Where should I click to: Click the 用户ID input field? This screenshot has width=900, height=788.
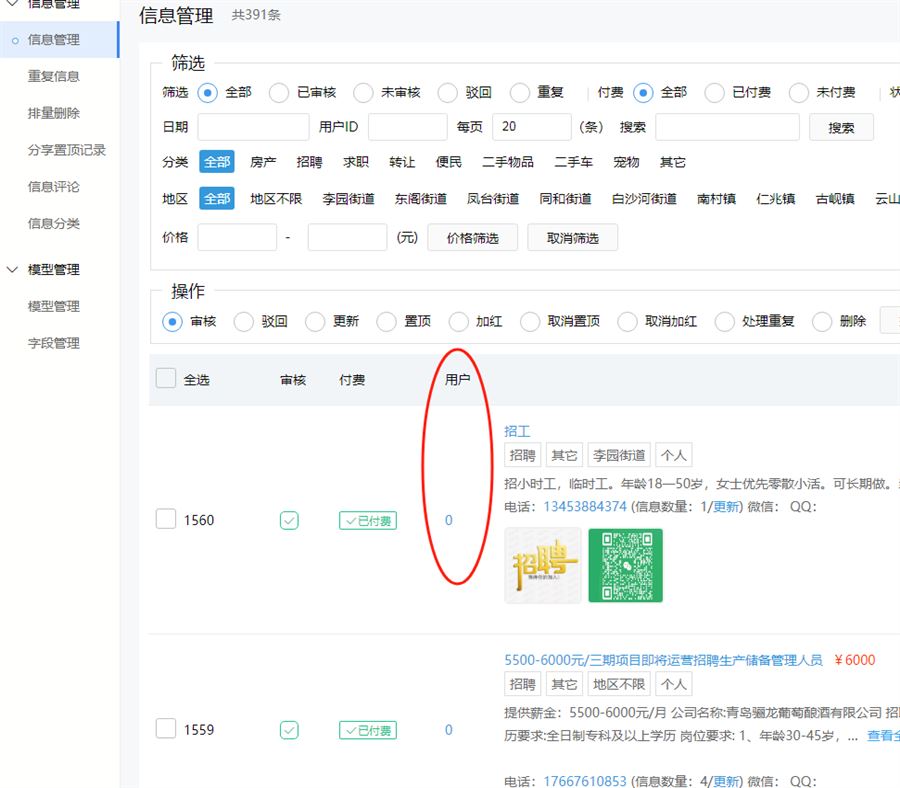(x=407, y=127)
